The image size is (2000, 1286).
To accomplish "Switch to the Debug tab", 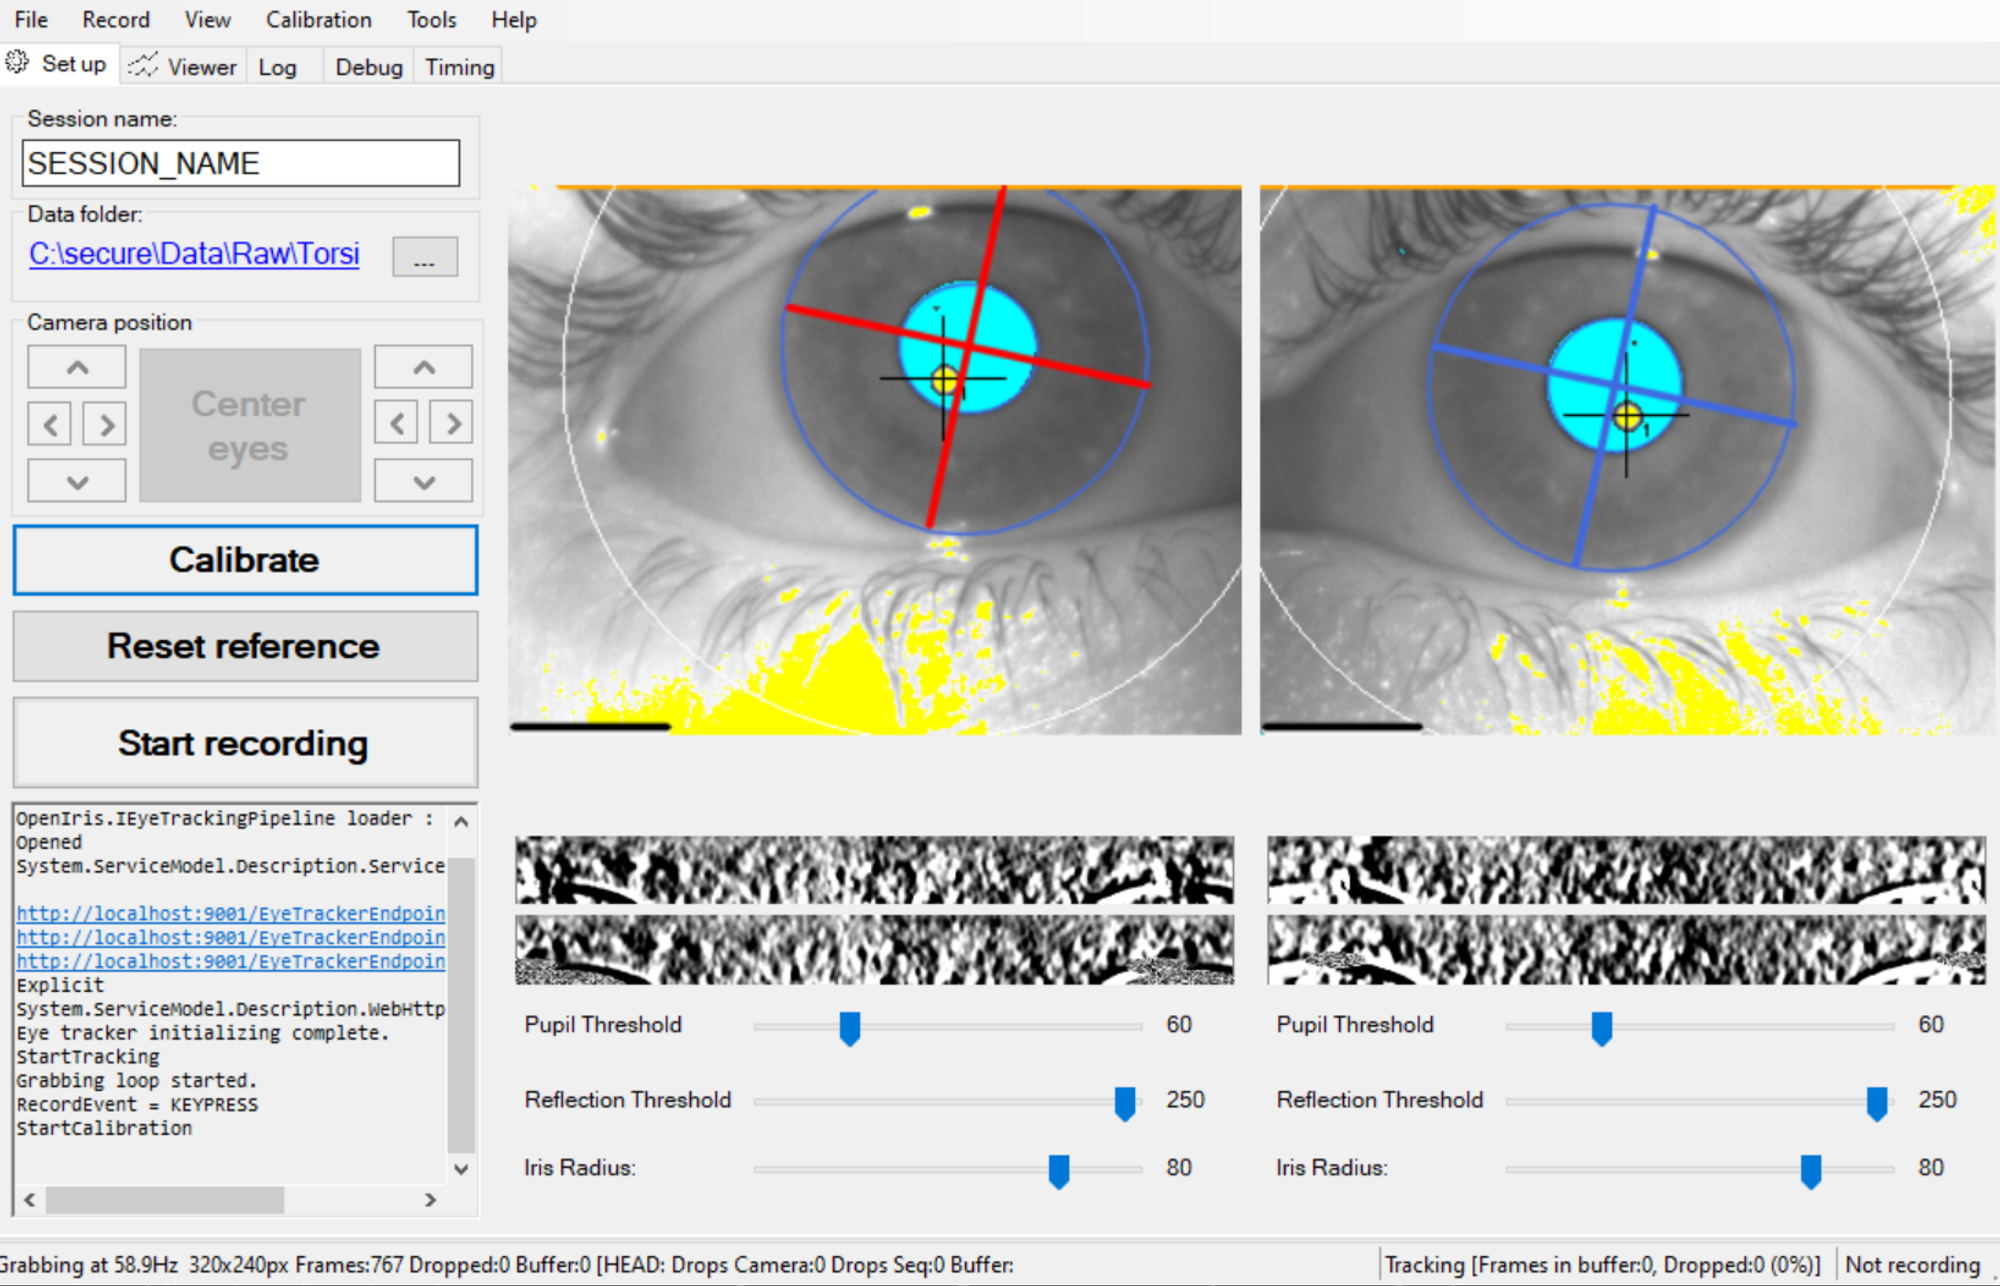I will pos(367,66).
